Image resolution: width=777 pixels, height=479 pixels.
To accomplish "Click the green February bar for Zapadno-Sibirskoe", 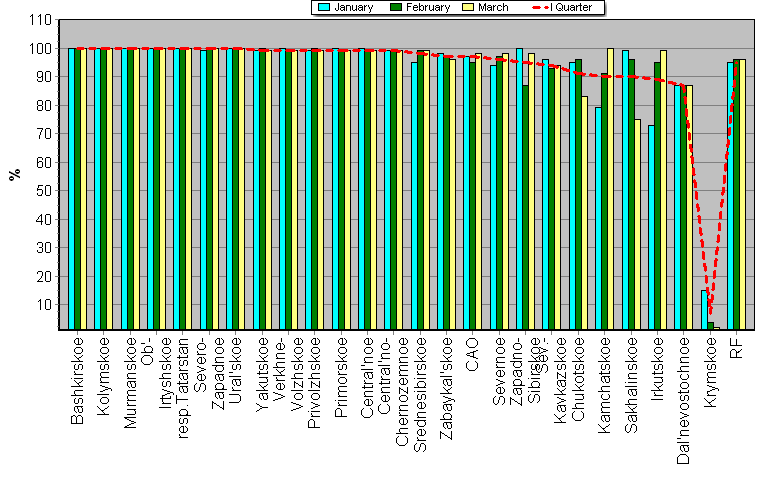I will (525, 208).
